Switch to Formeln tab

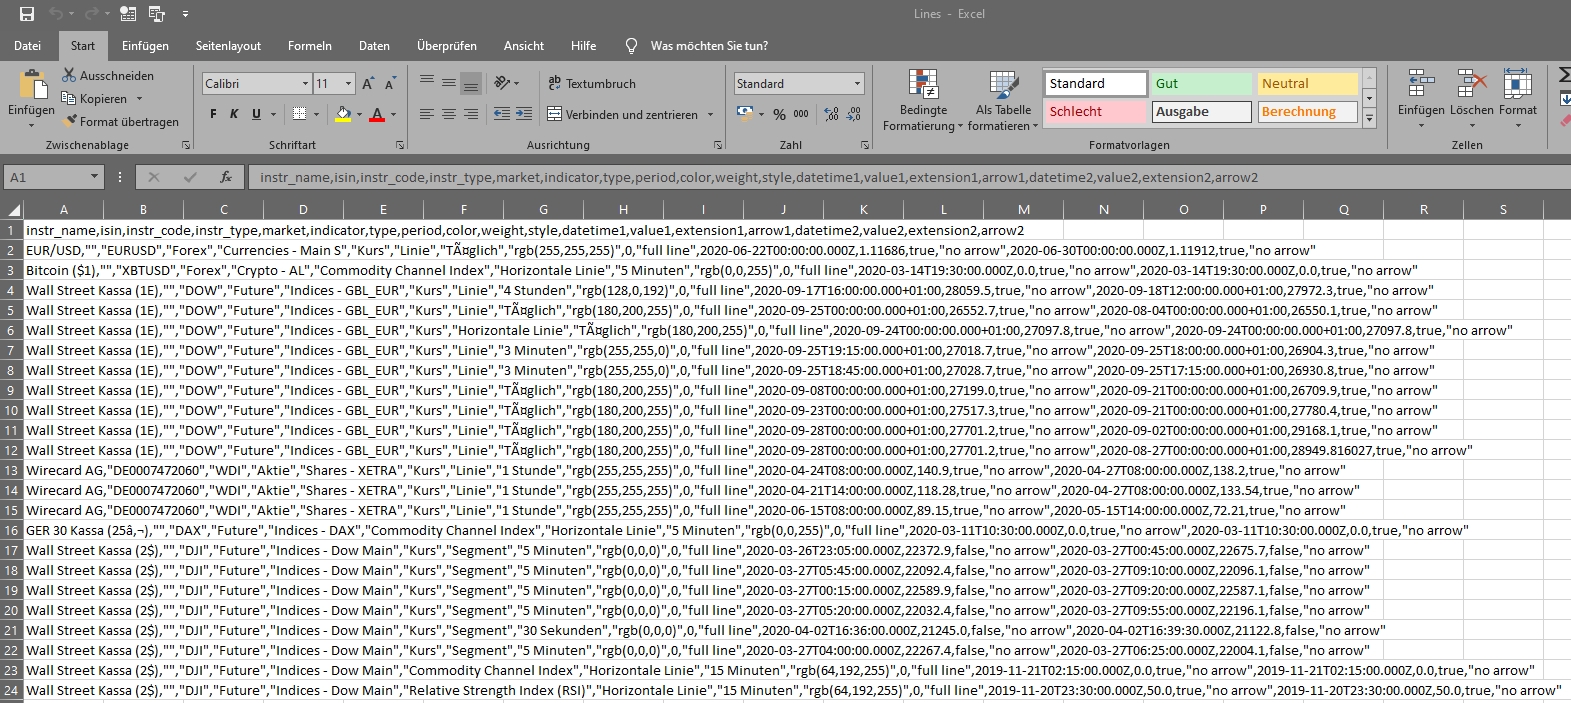310,46
